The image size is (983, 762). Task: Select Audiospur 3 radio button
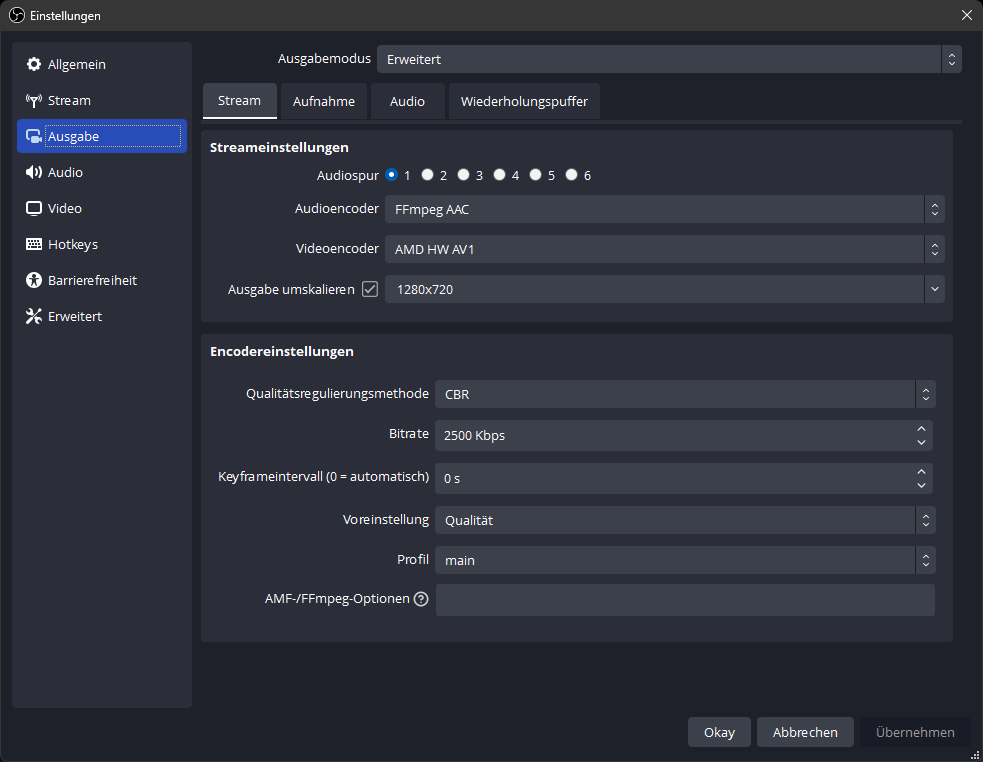(x=463, y=175)
